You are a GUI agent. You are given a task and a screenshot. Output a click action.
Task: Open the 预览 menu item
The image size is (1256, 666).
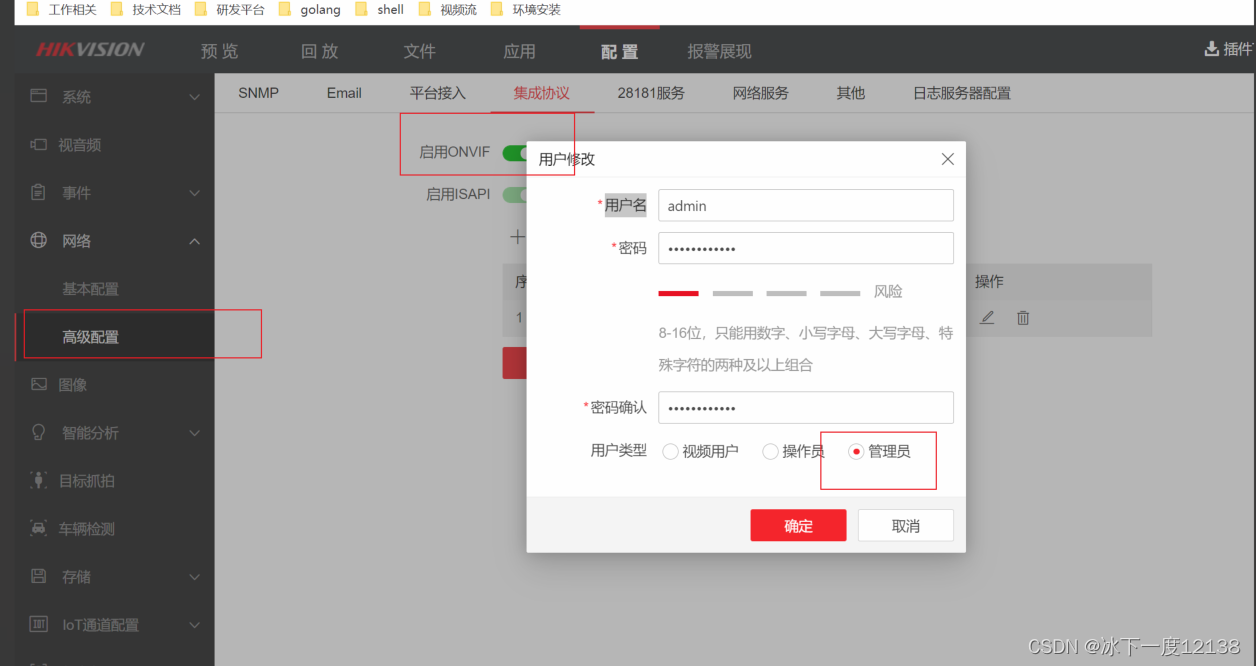pos(219,51)
